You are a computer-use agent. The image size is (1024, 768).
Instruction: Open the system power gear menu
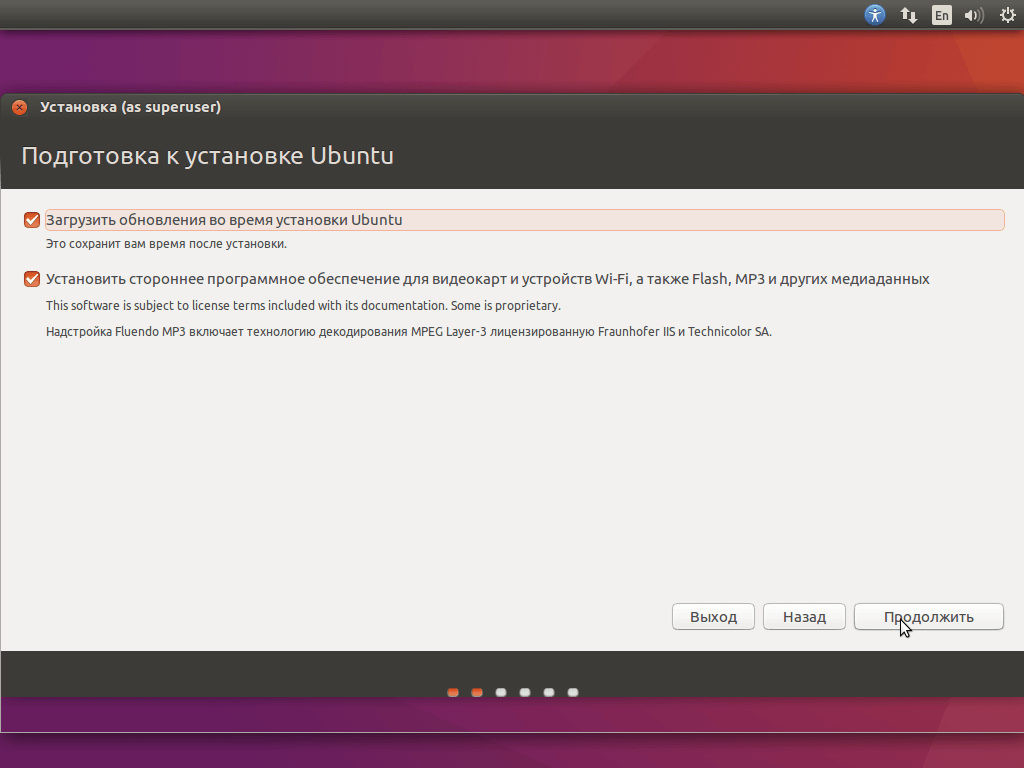click(1008, 14)
